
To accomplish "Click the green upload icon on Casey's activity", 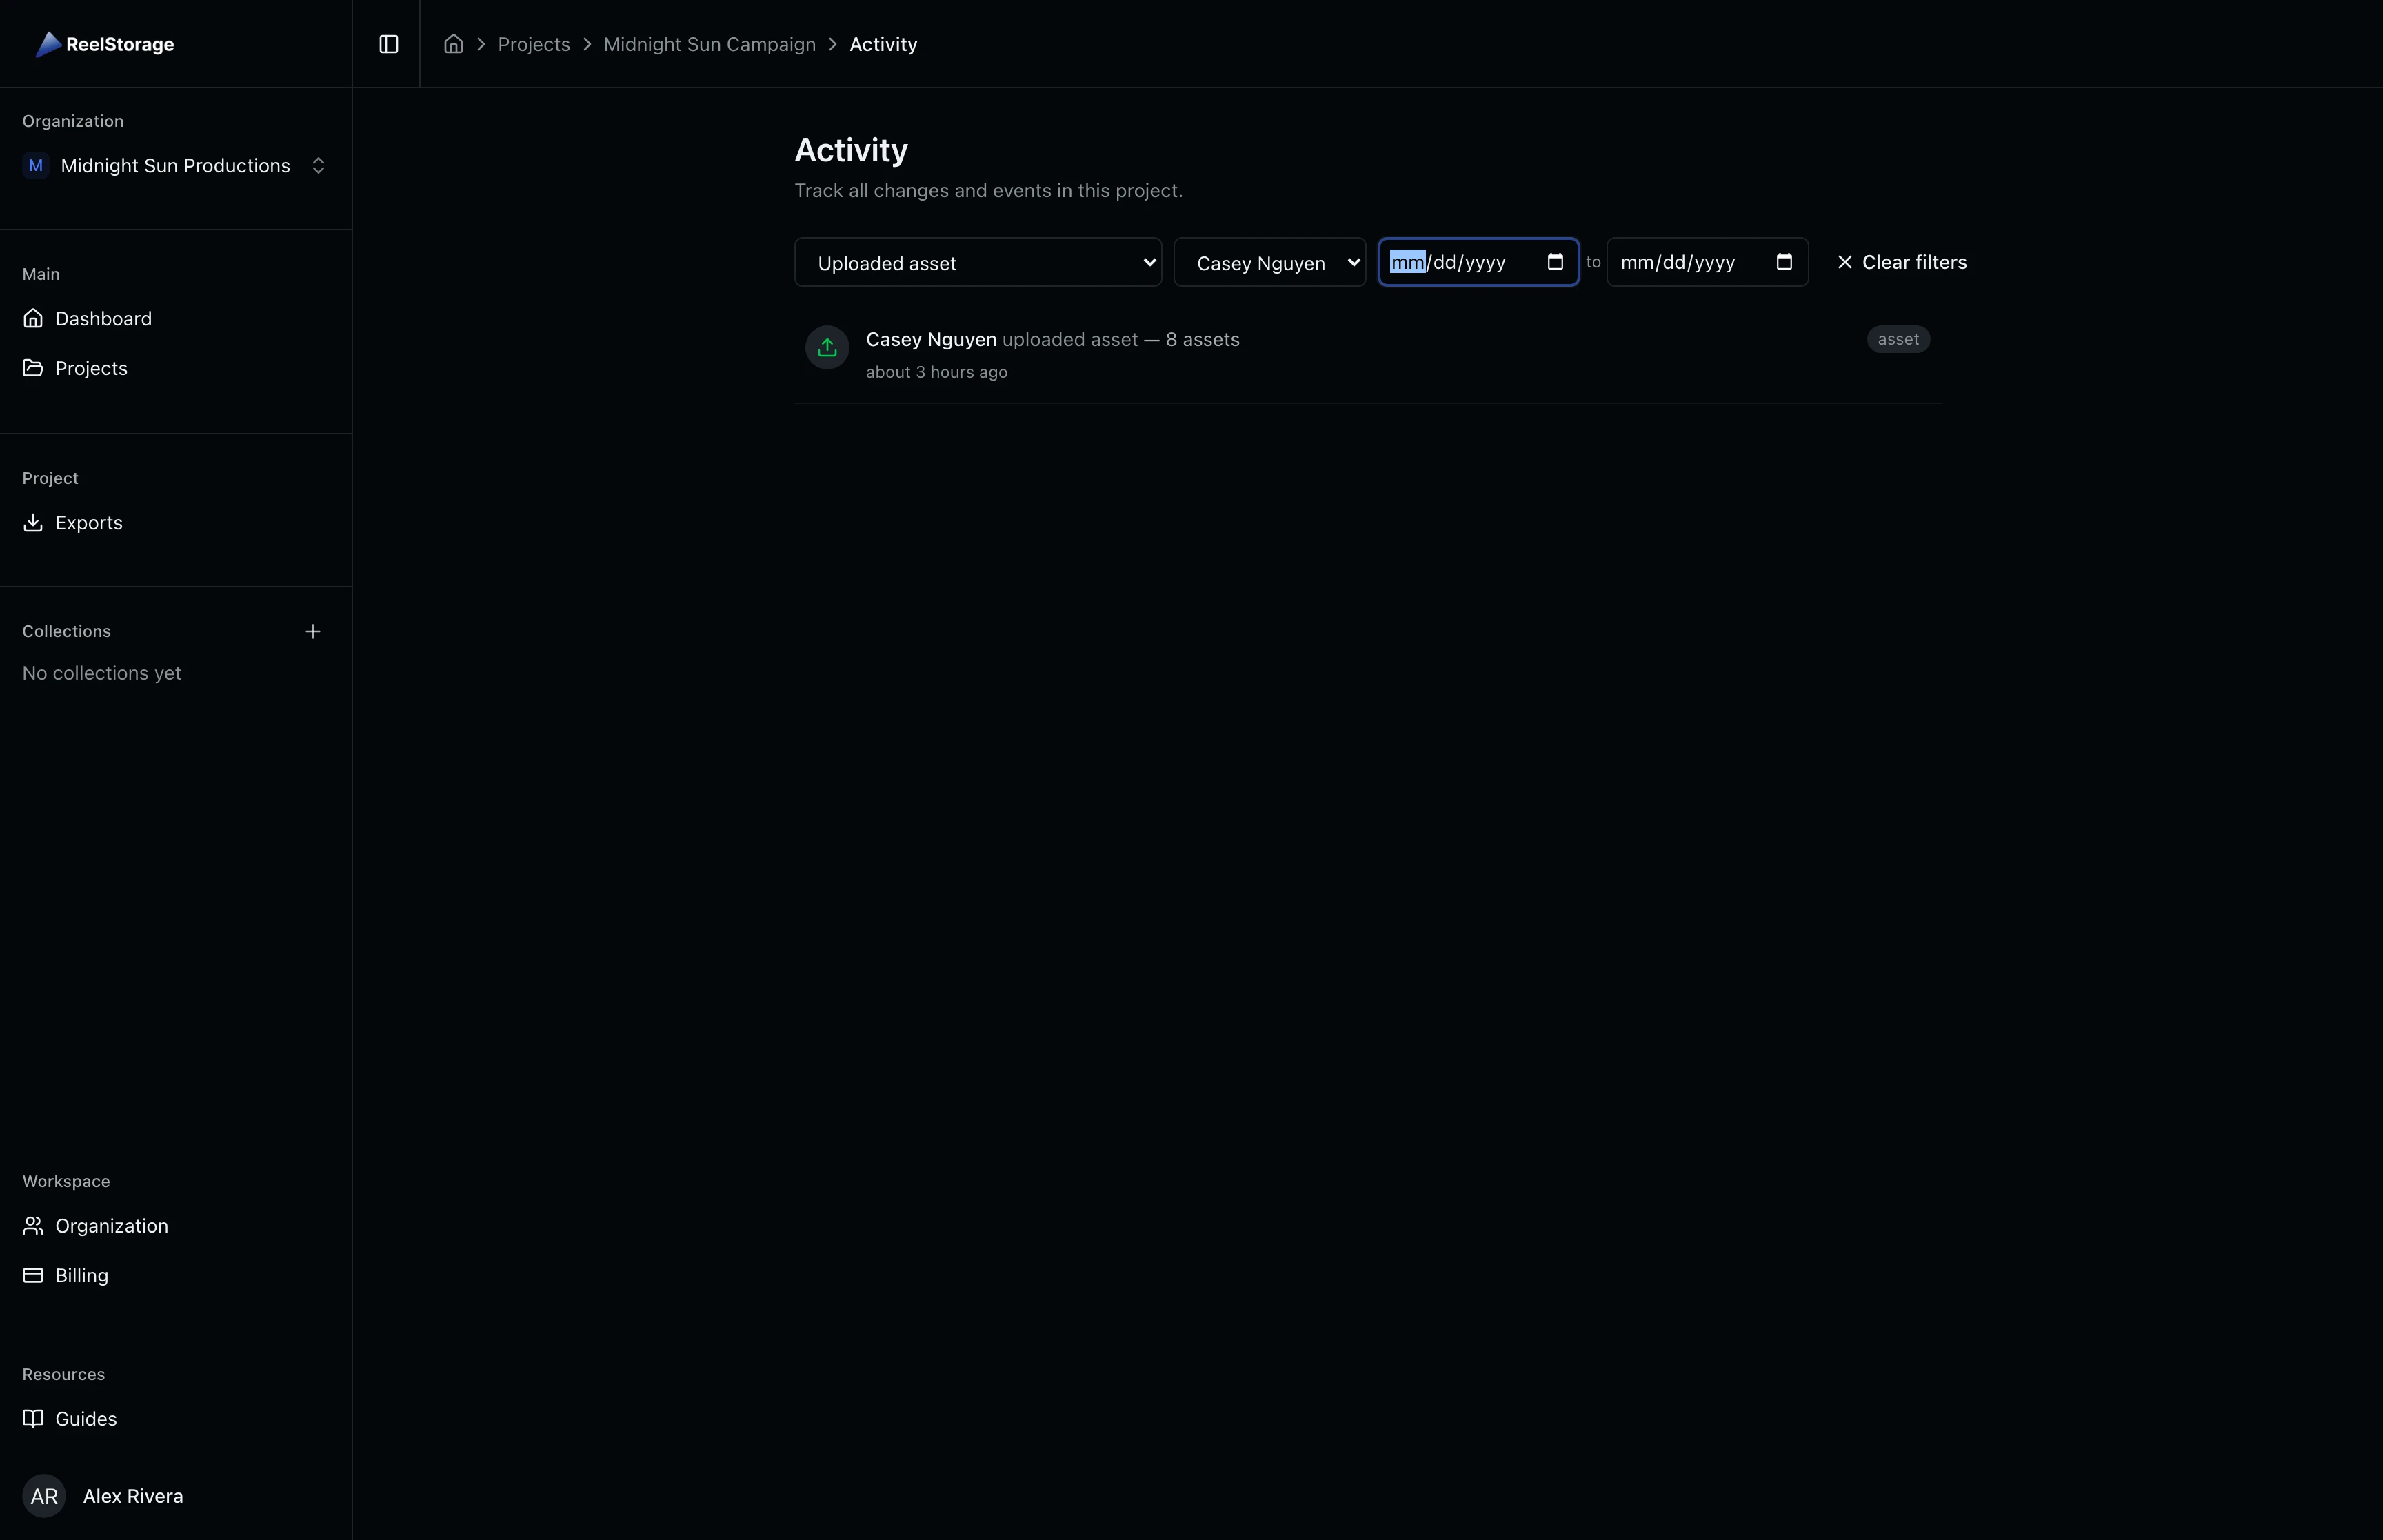I will pos(826,347).
